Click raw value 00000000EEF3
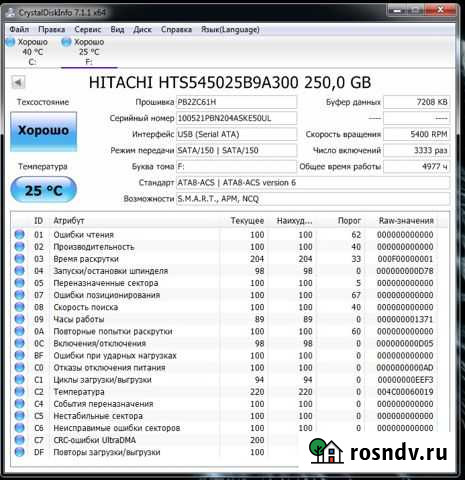Viewport: 465px width, 480px height. 405,380
